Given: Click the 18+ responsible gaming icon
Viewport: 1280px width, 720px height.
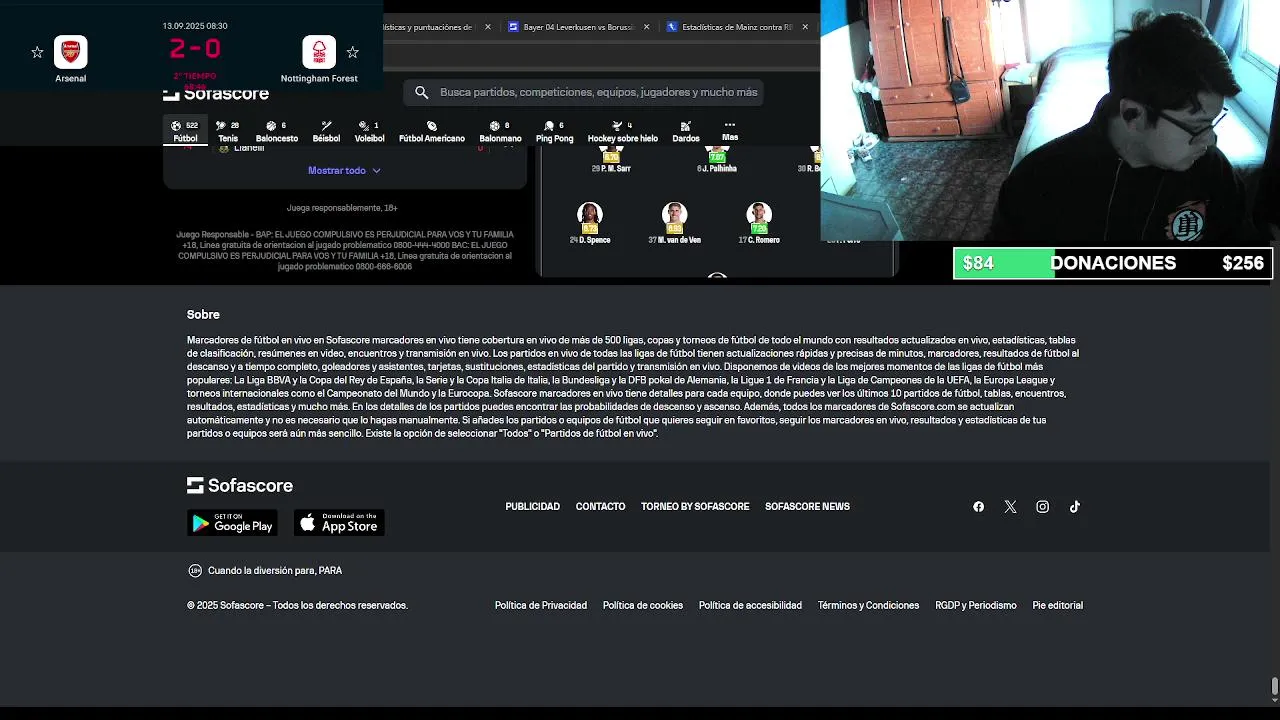Looking at the screenshot, I should coord(195,571).
